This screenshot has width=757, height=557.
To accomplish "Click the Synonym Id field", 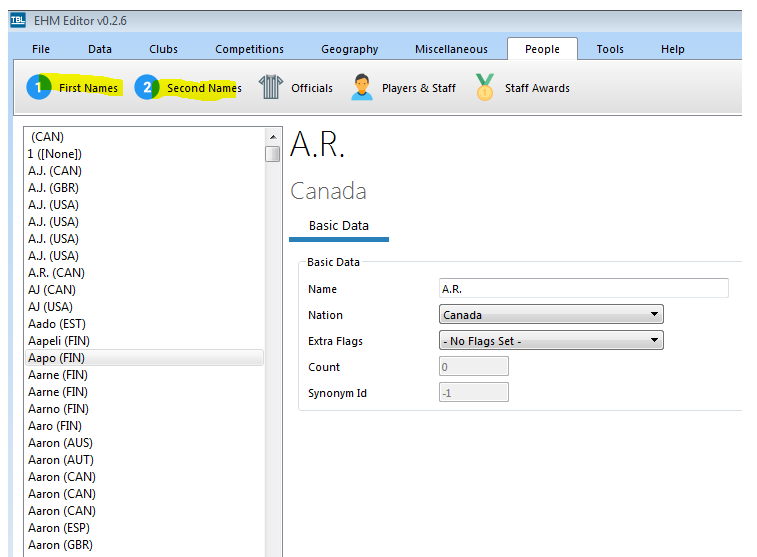I will coord(474,392).
